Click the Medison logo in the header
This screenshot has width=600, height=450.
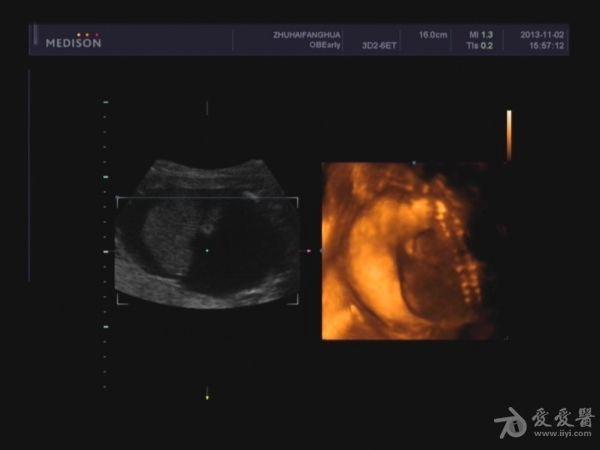pyautogui.click(x=74, y=41)
